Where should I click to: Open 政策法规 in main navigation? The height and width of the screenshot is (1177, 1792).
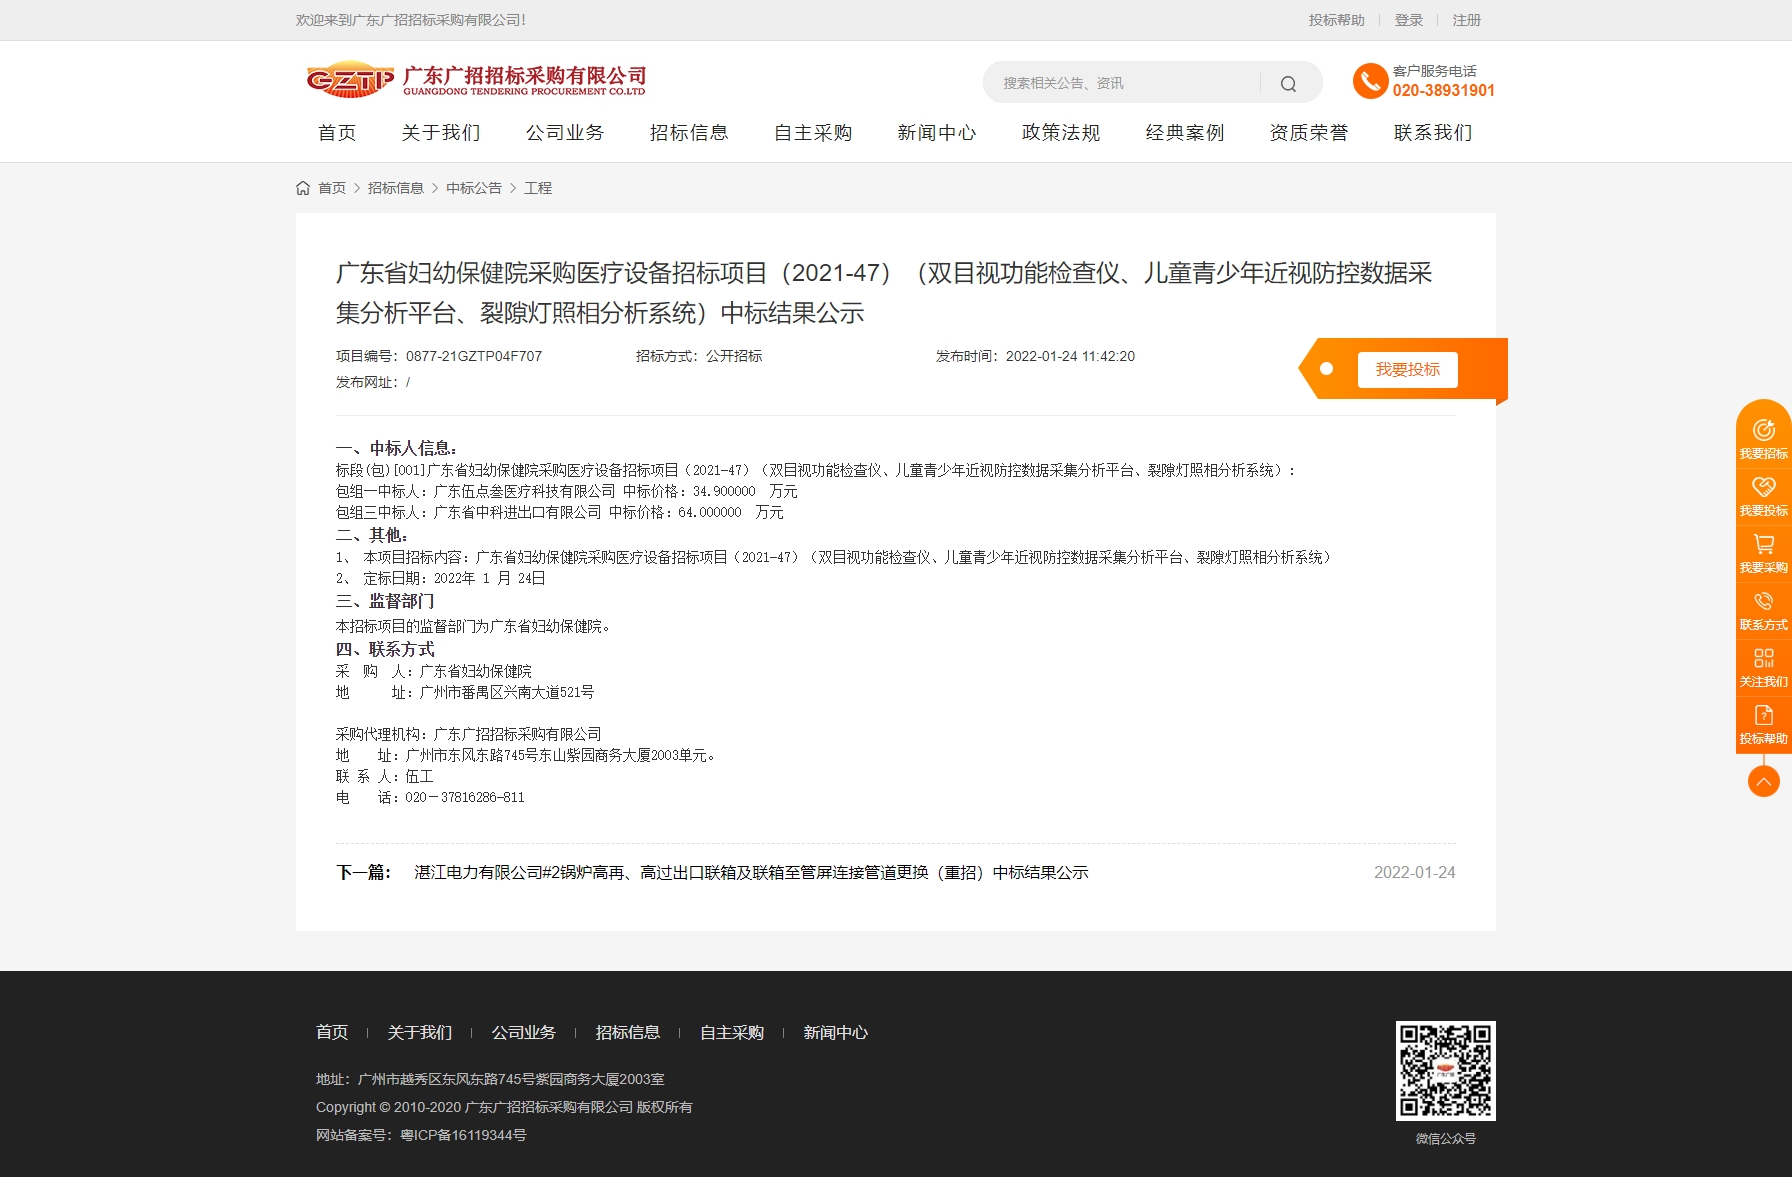(x=1061, y=133)
